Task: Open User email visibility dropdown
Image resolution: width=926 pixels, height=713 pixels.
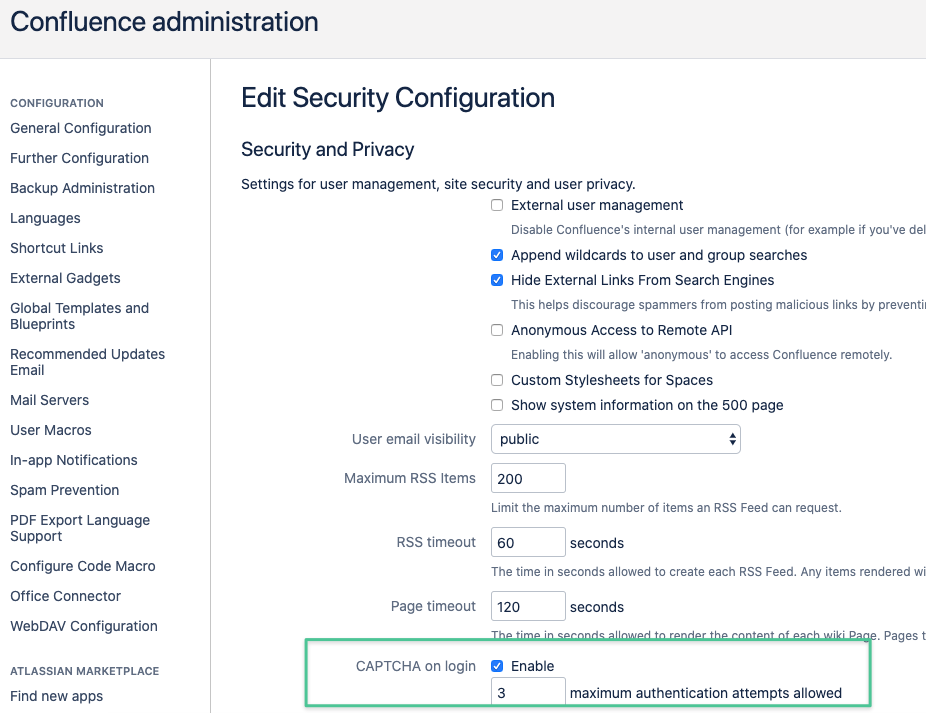Action: pyautogui.click(x=616, y=439)
